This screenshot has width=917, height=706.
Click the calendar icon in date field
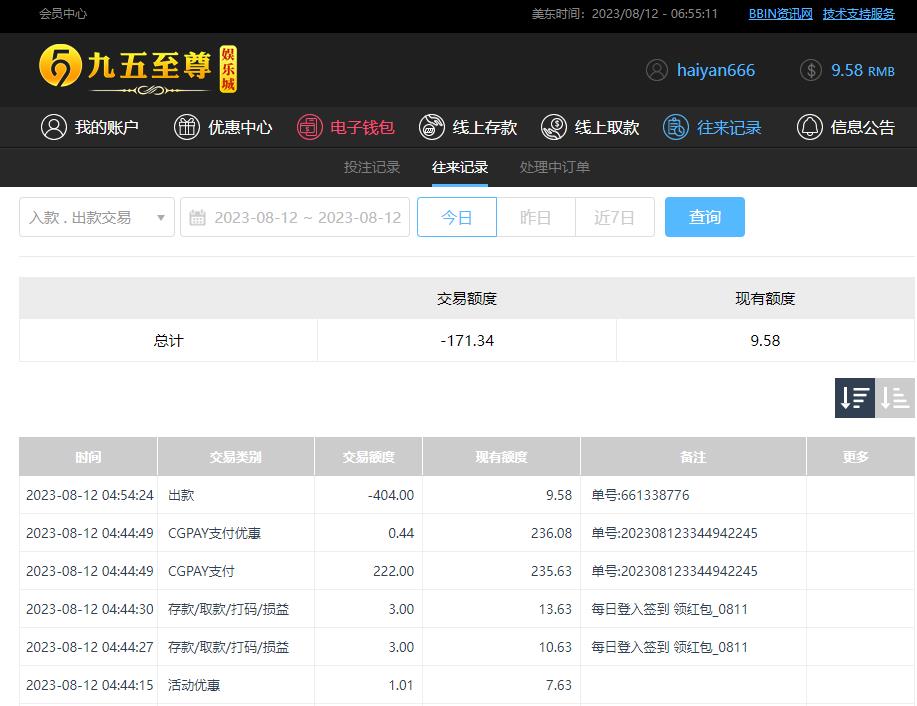(x=198, y=217)
